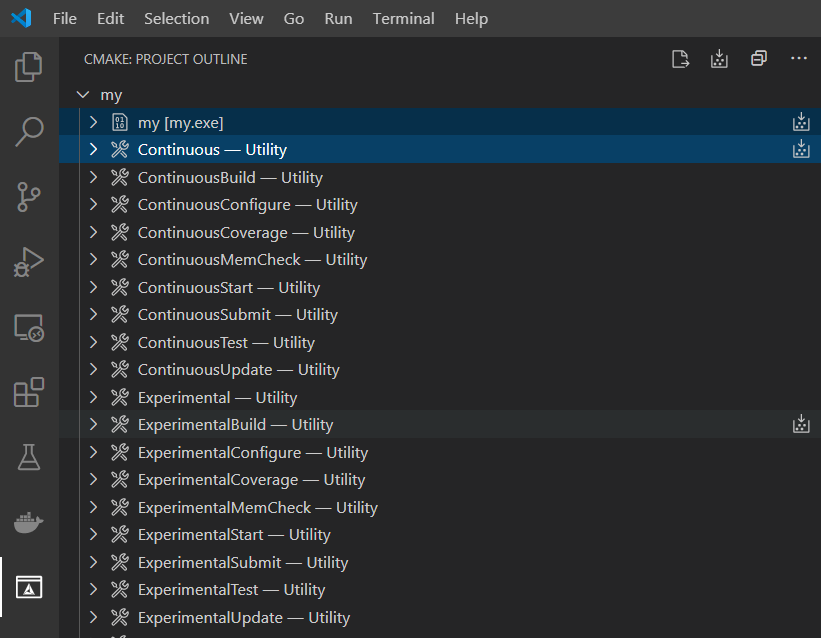
Task: Click tools icon beside ExperimentalCoverage
Action: coord(120,480)
